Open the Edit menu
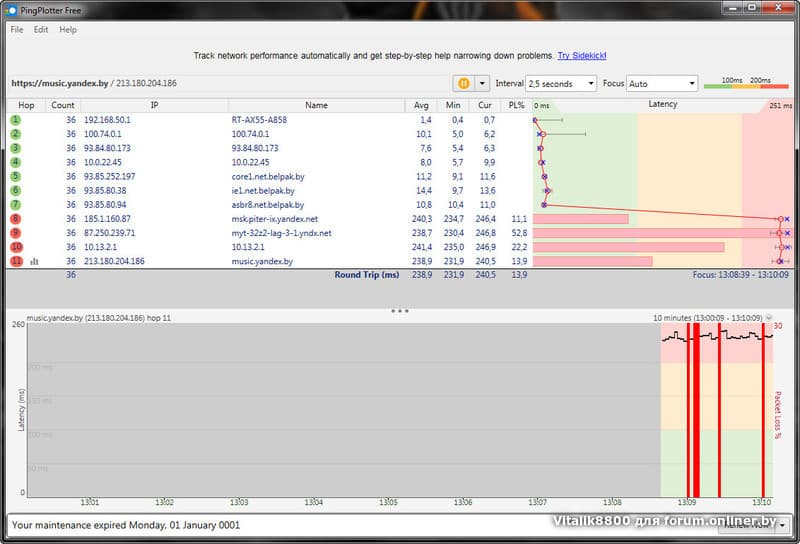 41,30
